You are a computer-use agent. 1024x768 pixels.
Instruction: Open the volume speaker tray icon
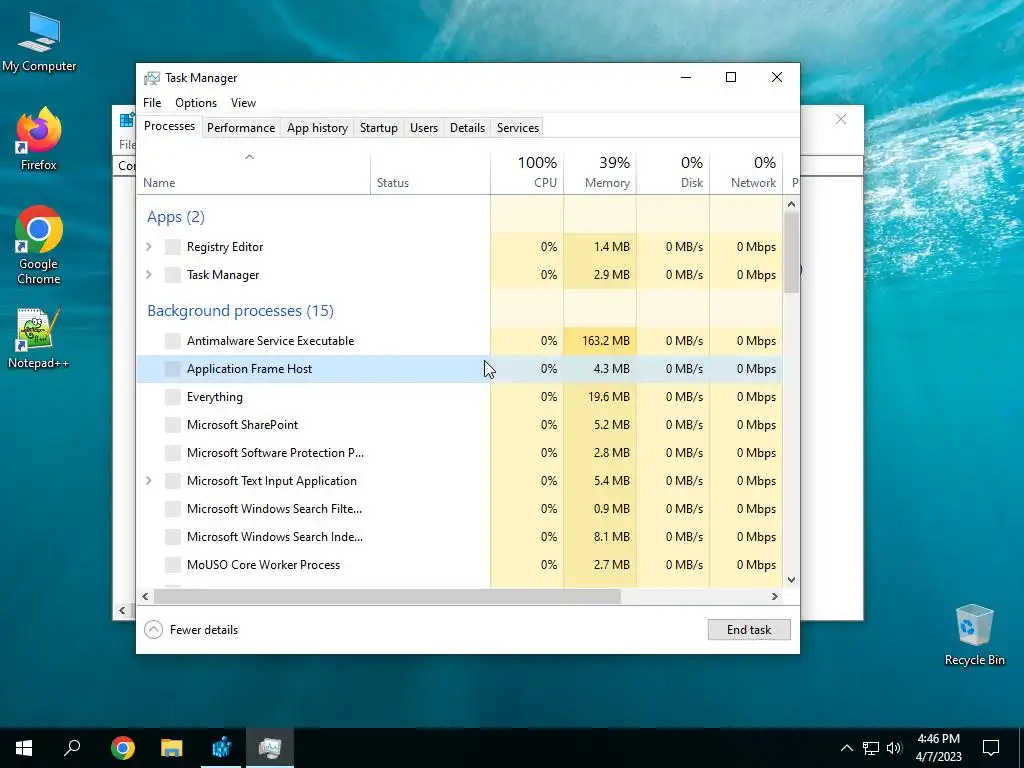tap(894, 748)
